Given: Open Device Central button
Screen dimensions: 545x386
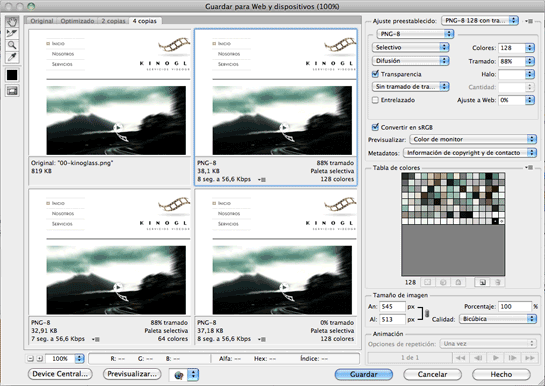Looking at the screenshot, I should point(60,374).
